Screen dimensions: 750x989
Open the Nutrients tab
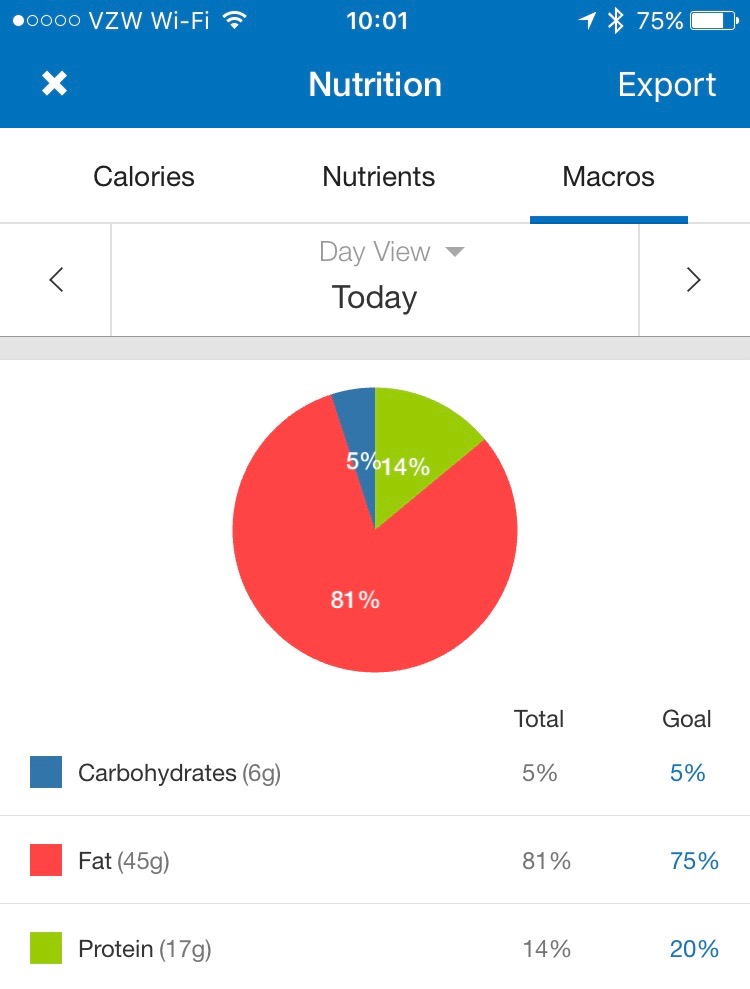[378, 177]
